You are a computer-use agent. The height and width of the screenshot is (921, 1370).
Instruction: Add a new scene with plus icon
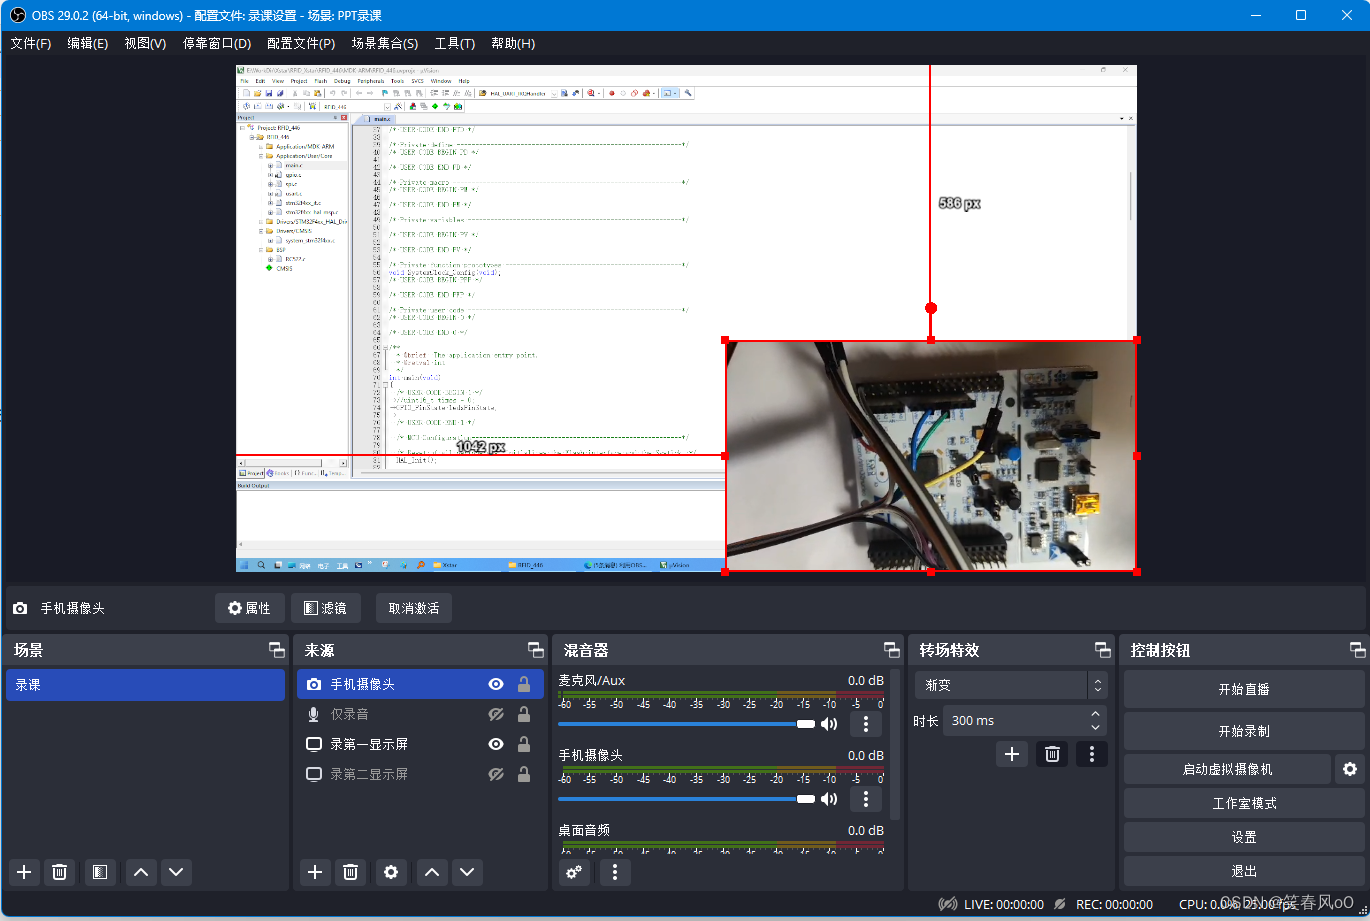(x=25, y=872)
